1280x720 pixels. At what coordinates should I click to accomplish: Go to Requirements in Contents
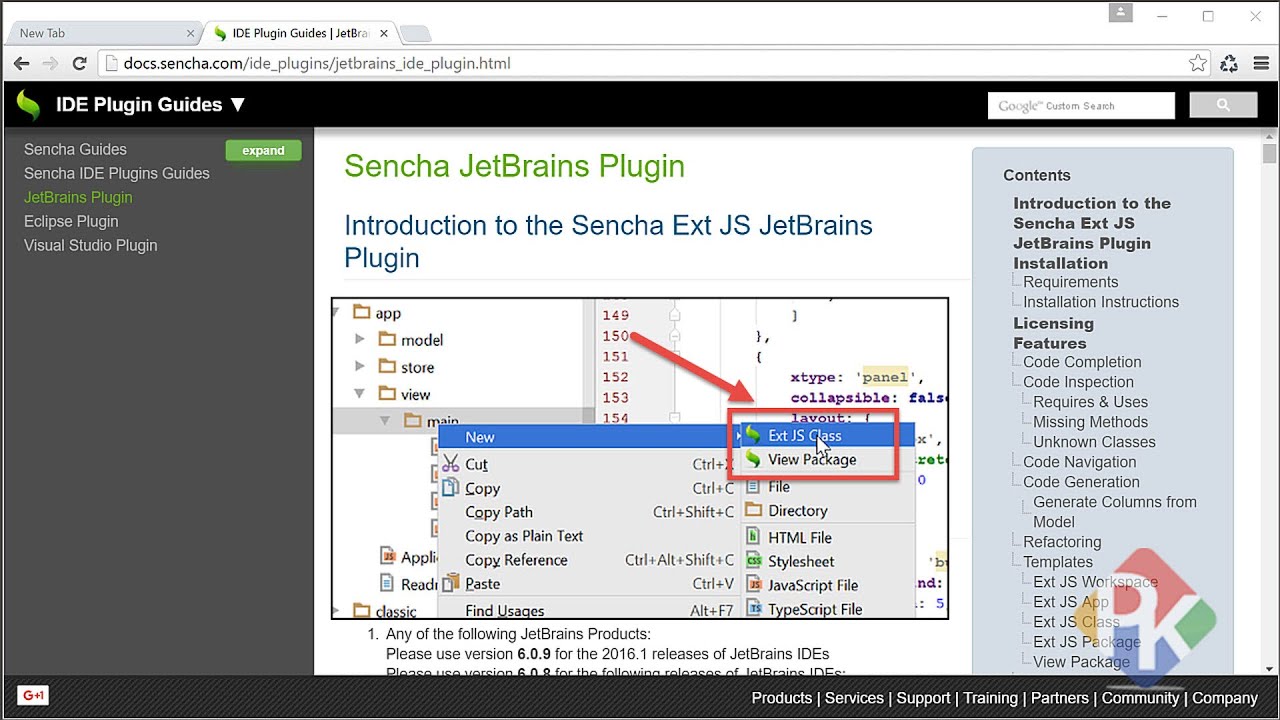coord(1071,282)
